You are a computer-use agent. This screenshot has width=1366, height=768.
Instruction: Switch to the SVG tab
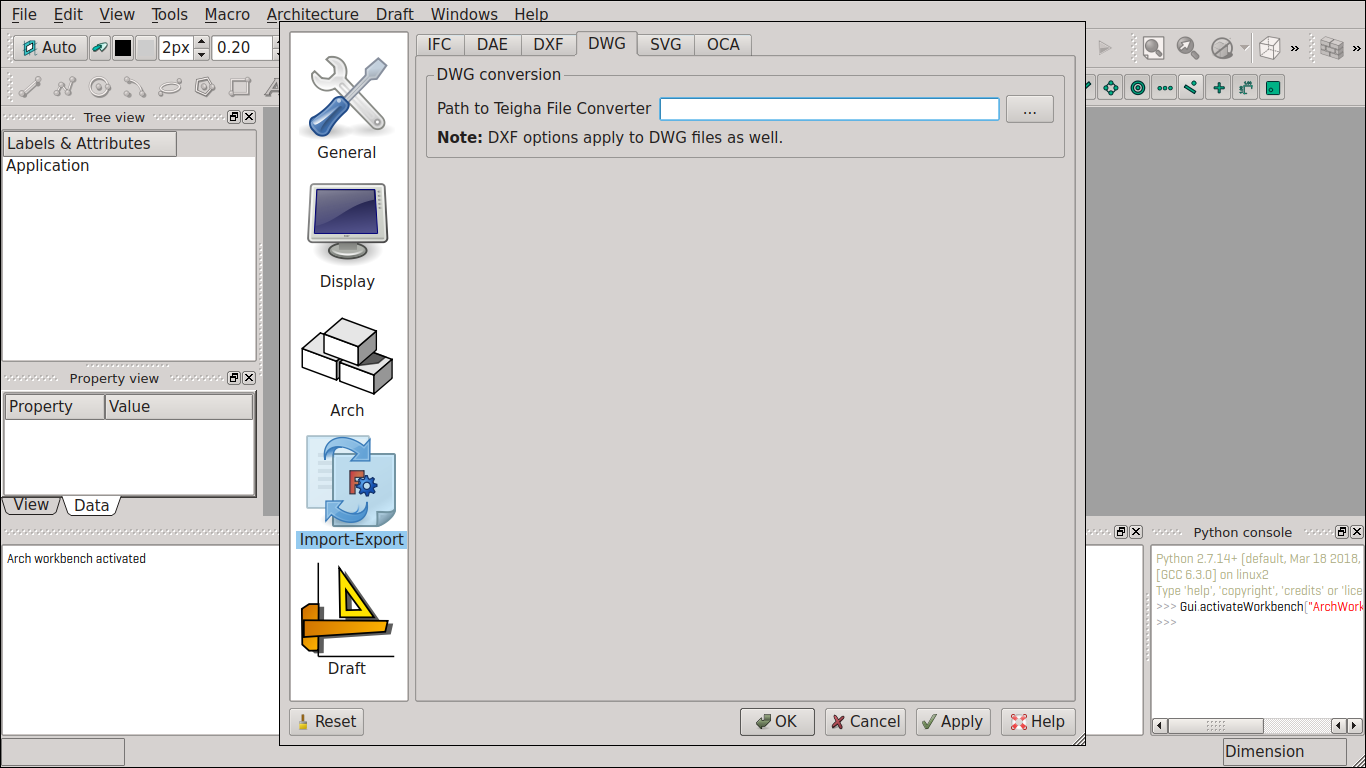665,45
